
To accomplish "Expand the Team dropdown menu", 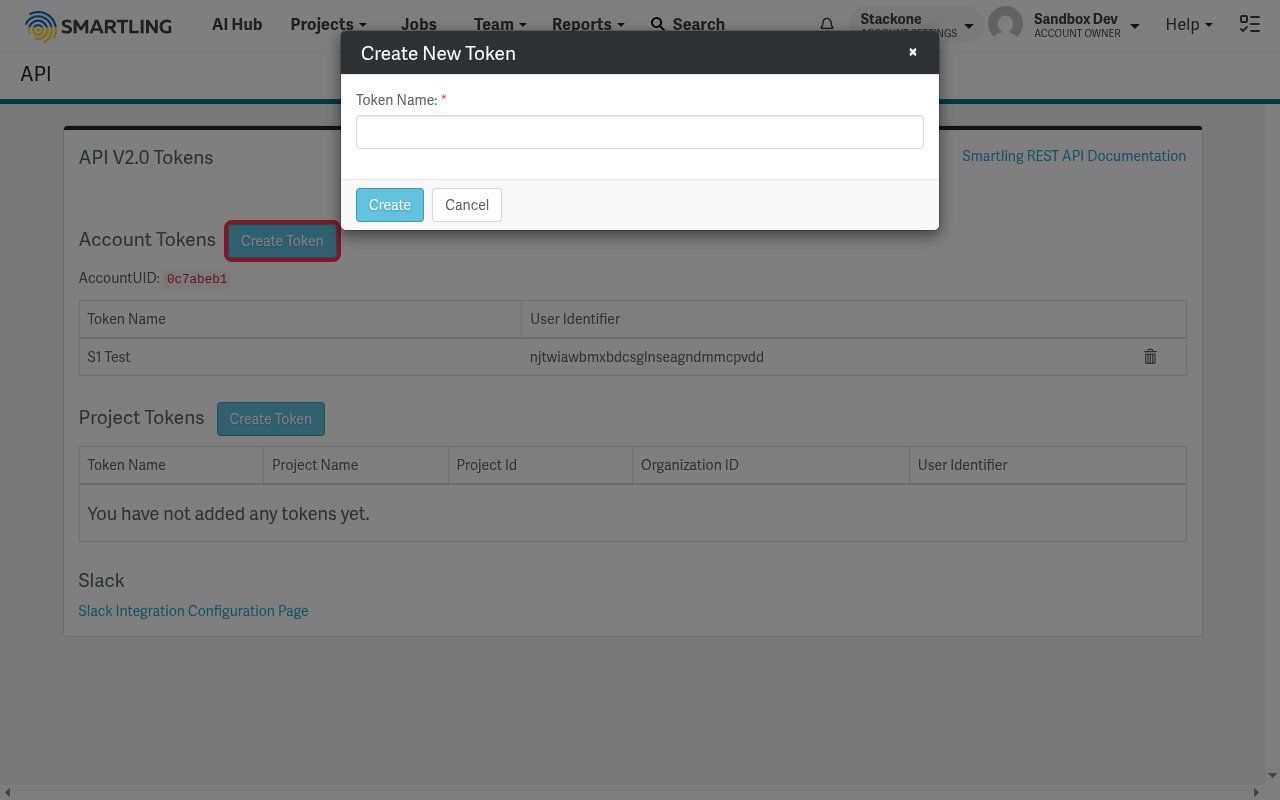I will [500, 24].
